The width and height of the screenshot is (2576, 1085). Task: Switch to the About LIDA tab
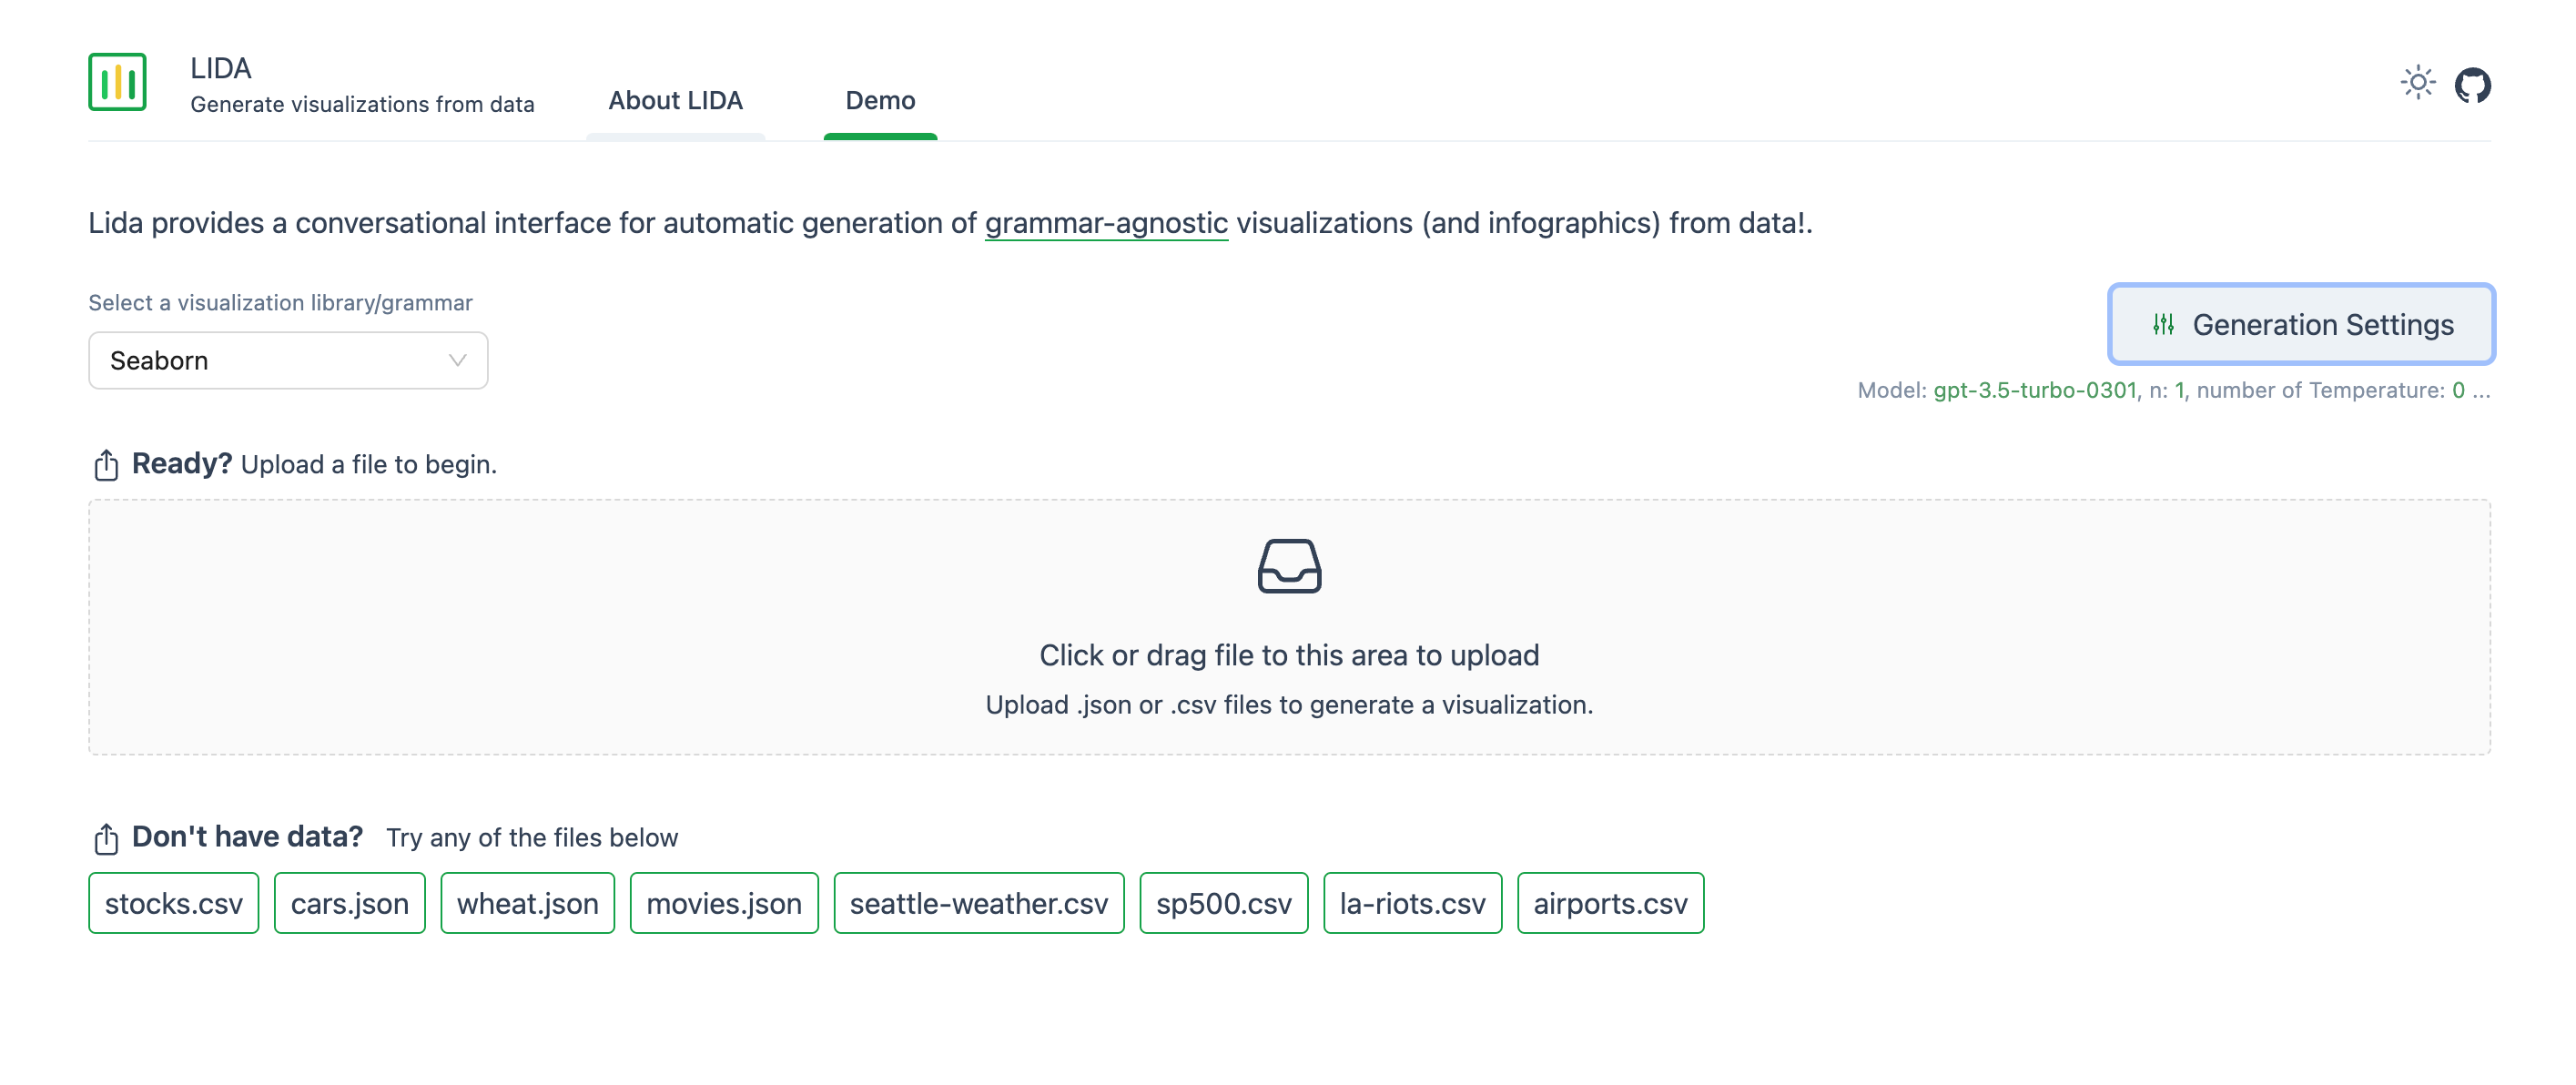click(675, 101)
